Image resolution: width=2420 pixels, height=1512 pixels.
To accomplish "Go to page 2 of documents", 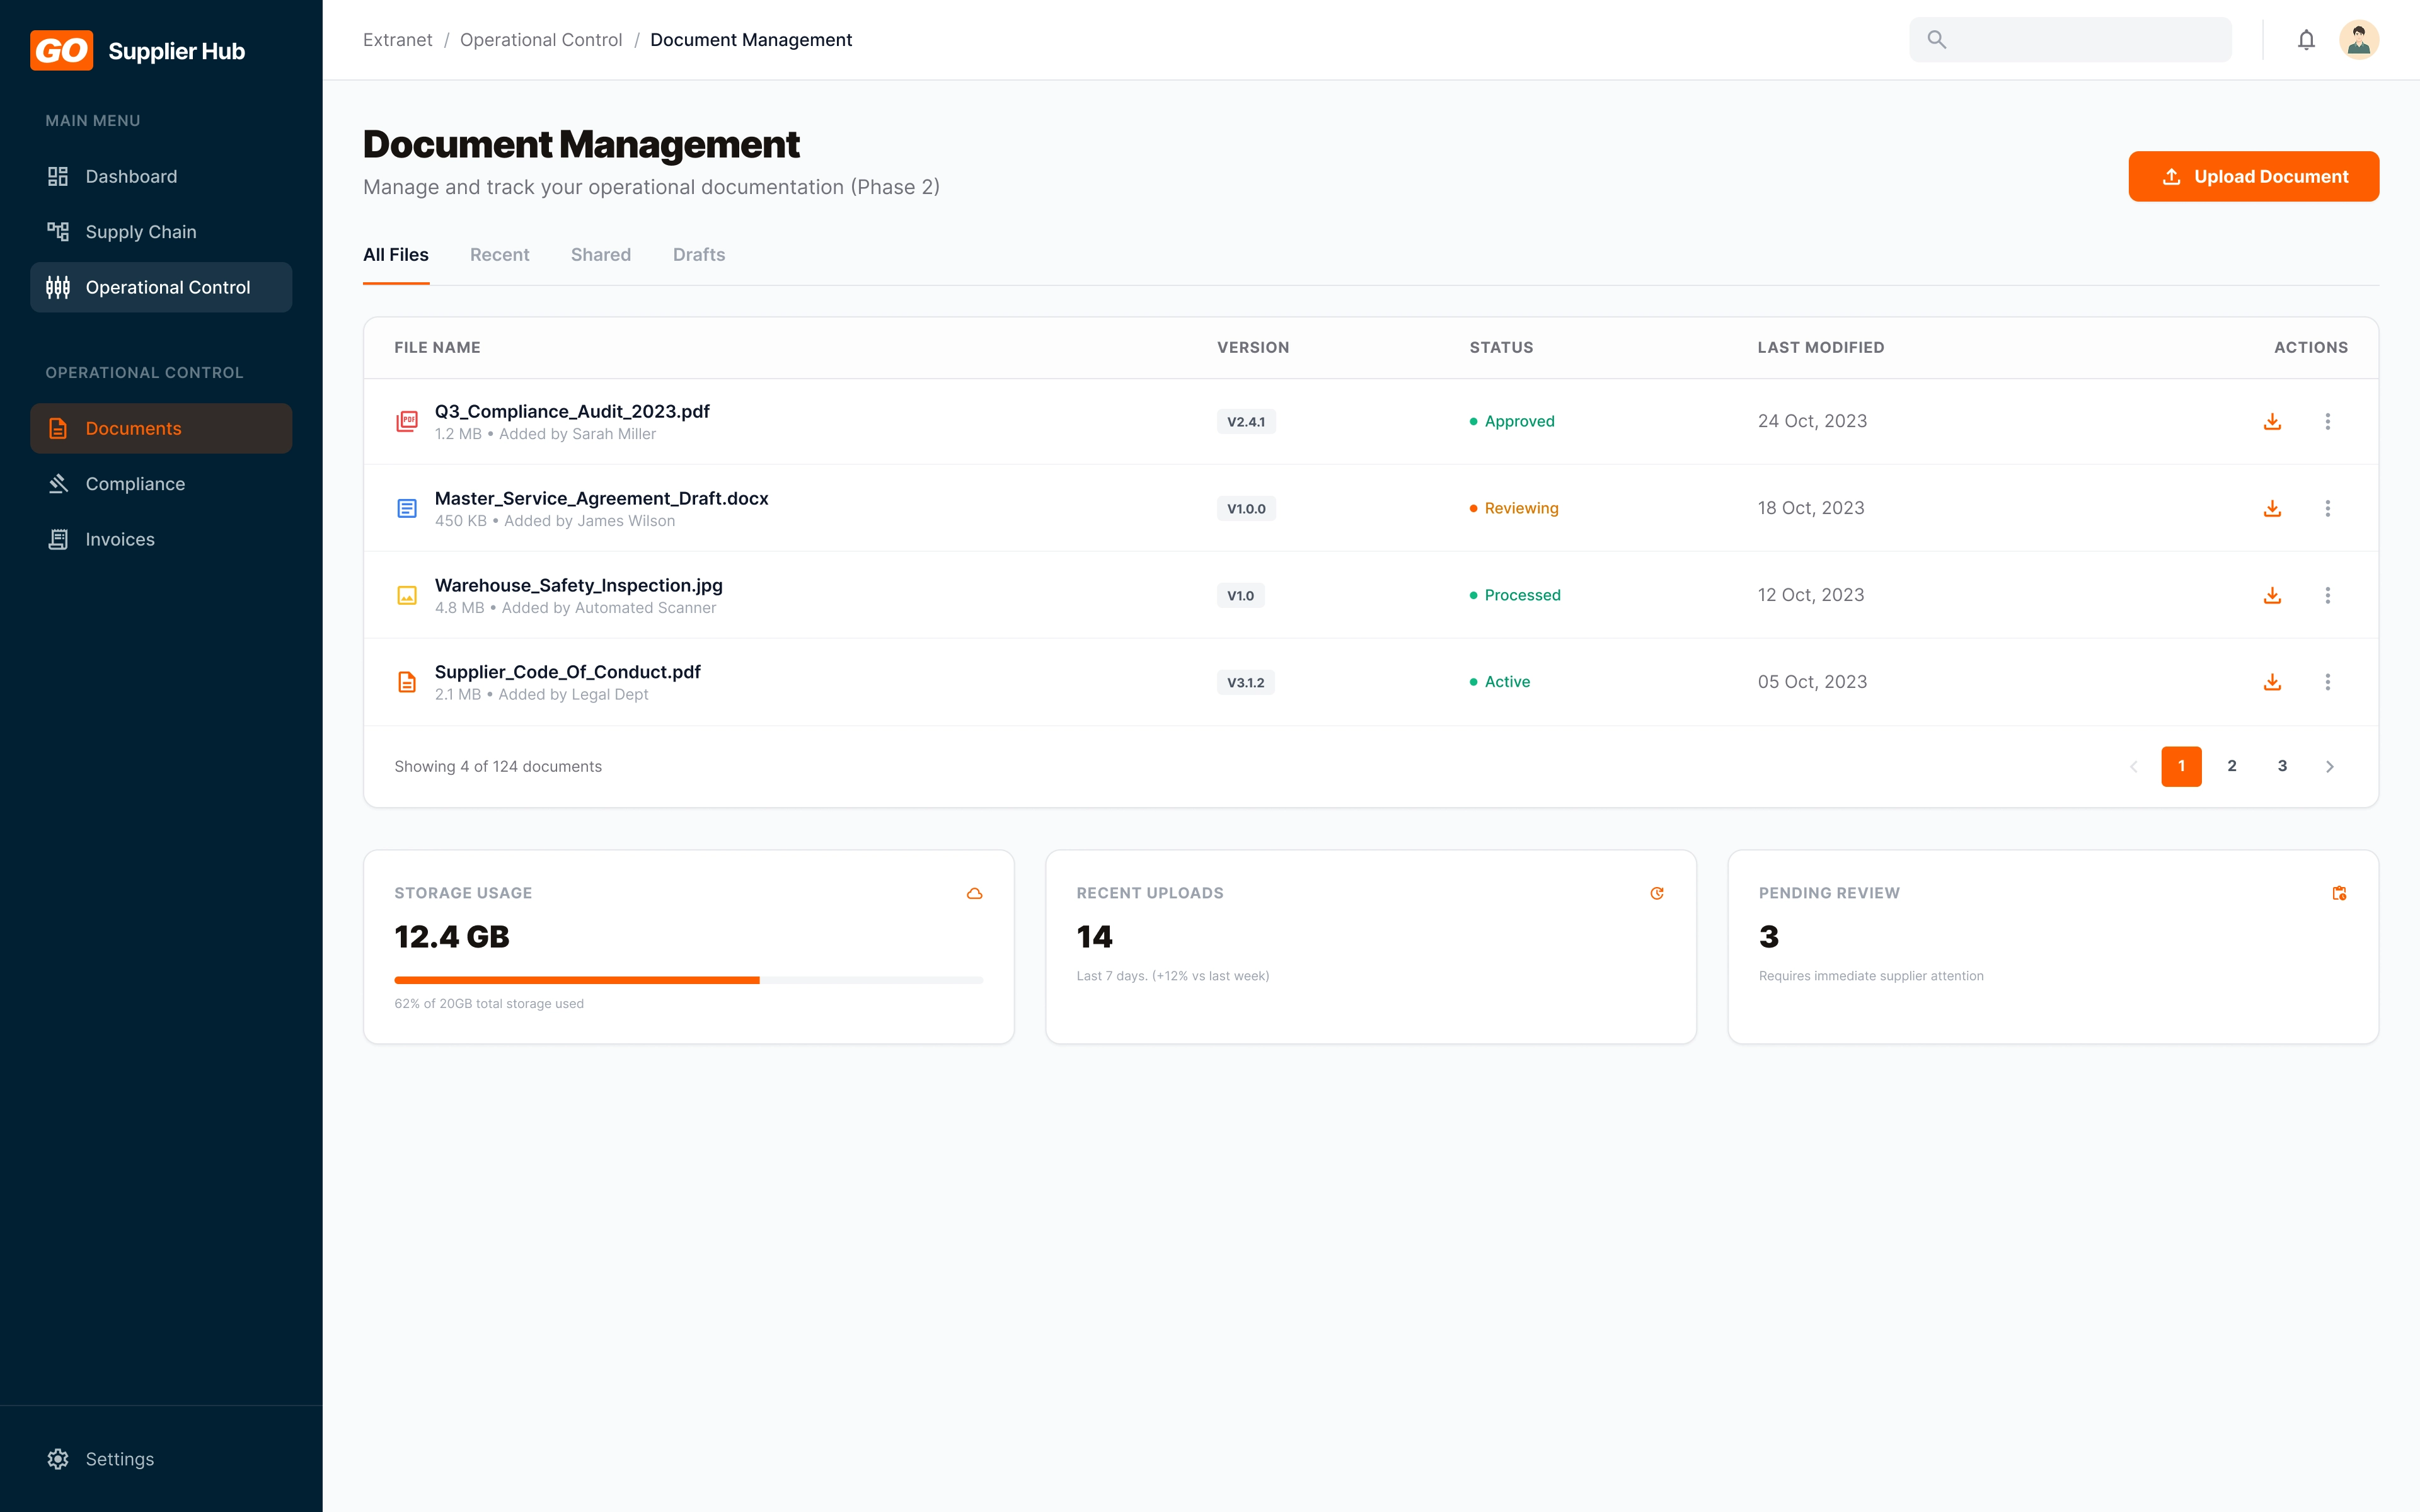I will (x=2231, y=766).
